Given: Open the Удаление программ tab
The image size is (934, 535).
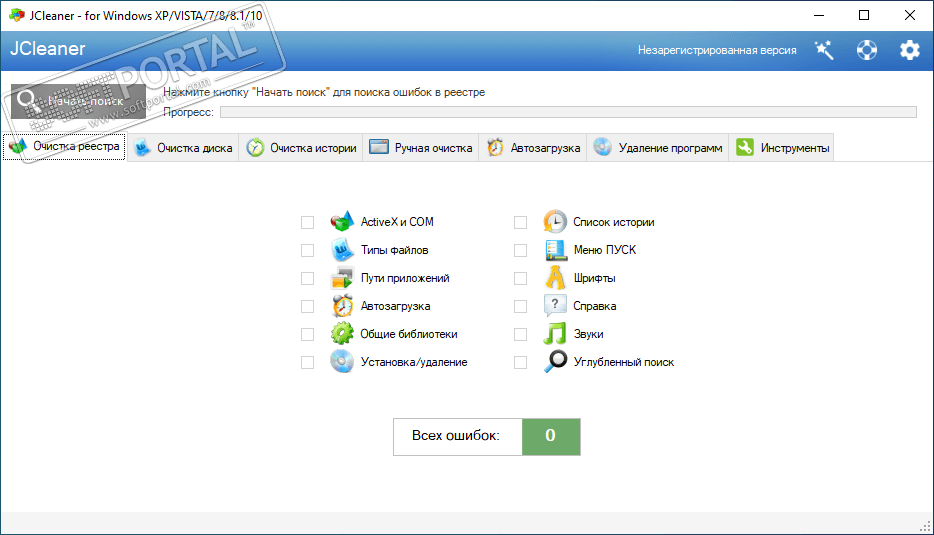Looking at the screenshot, I should click(658, 148).
